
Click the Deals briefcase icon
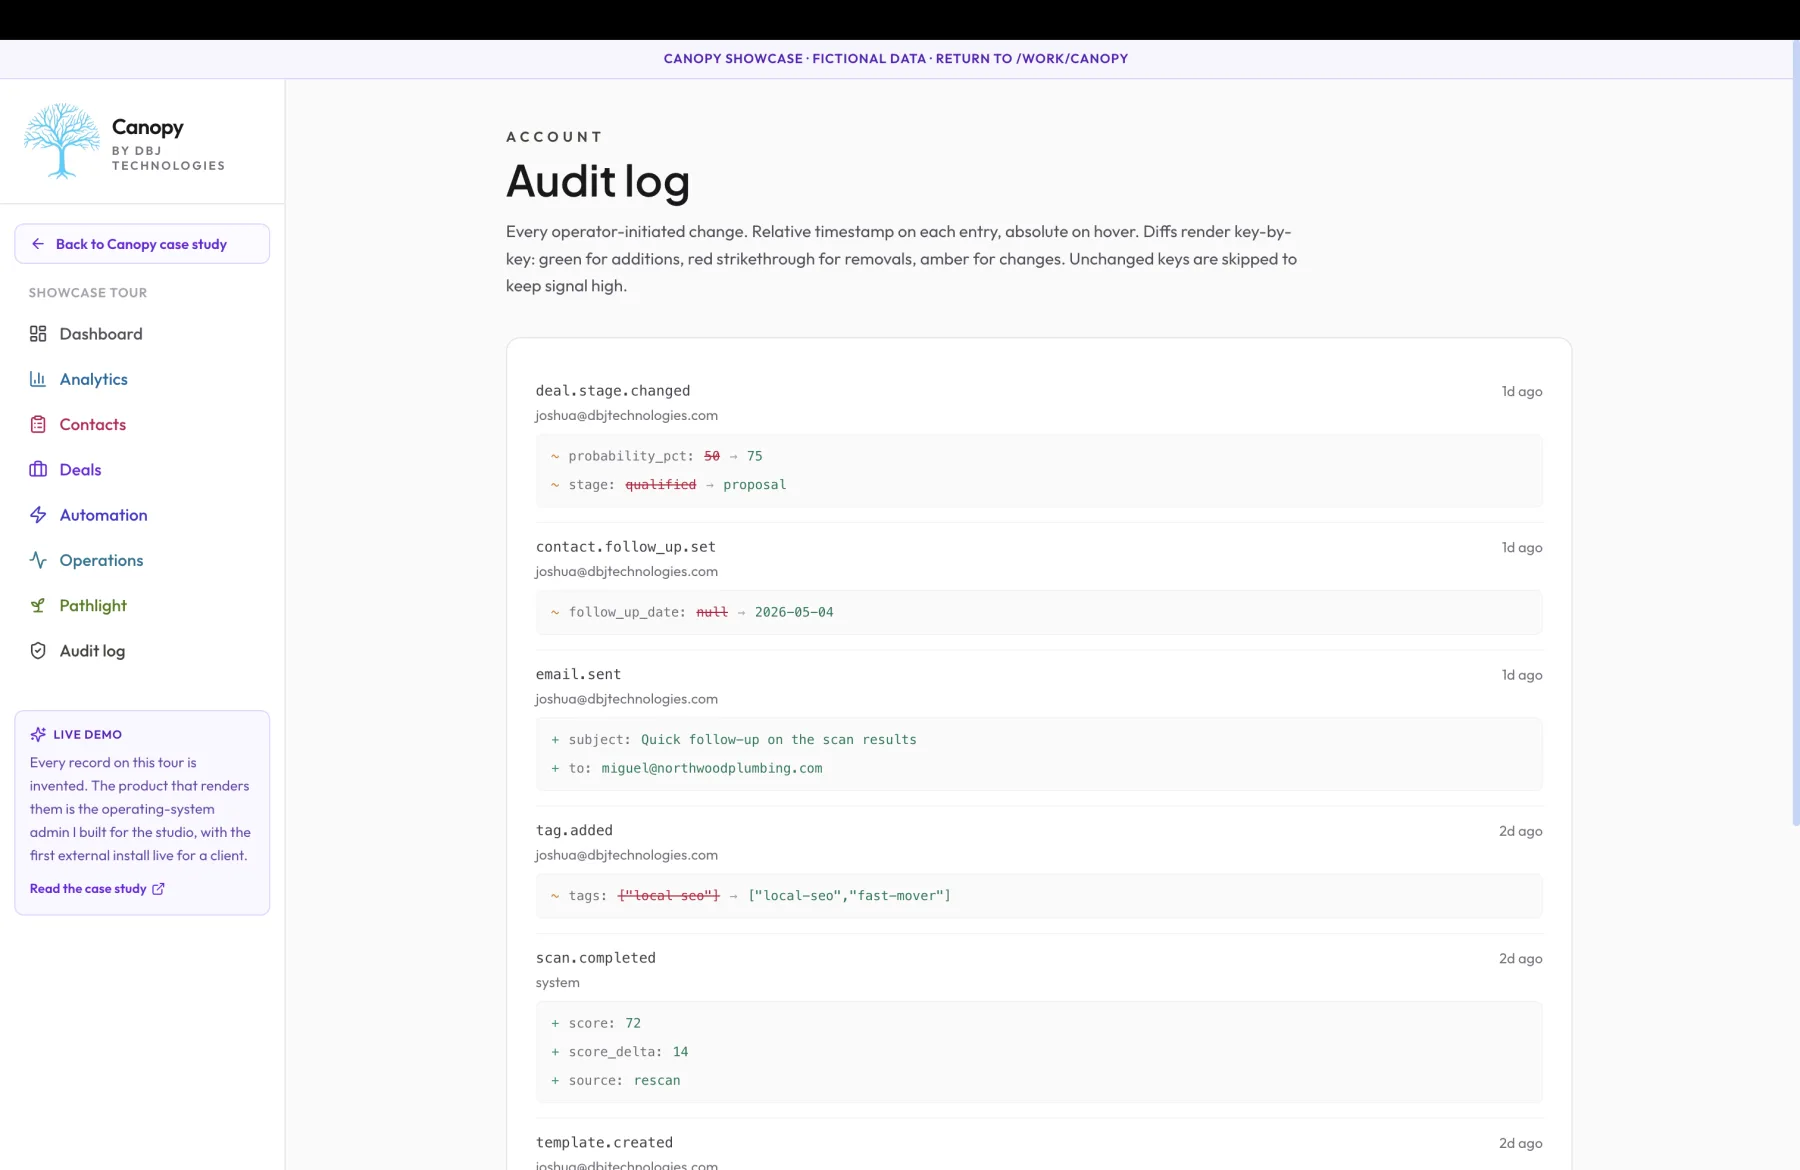(x=38, y=469)
